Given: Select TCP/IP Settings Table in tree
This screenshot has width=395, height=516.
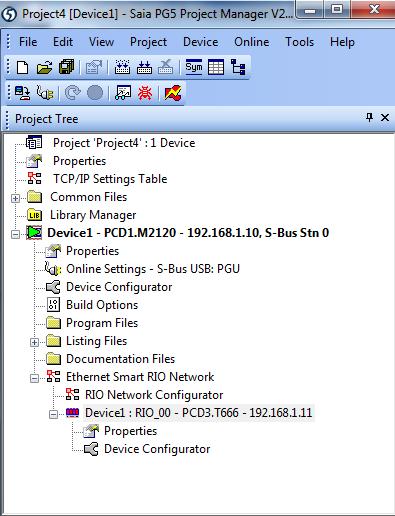Looking at the screenshot, I should click(110, 179).
